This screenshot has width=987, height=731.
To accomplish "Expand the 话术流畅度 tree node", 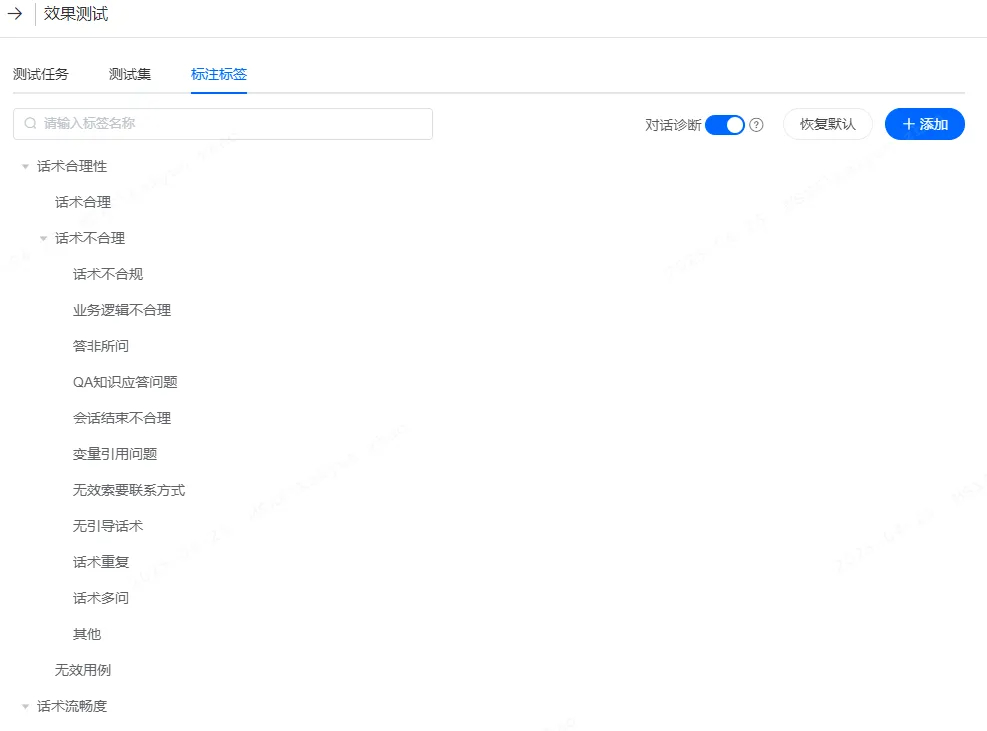I will [x=24, y=706].
